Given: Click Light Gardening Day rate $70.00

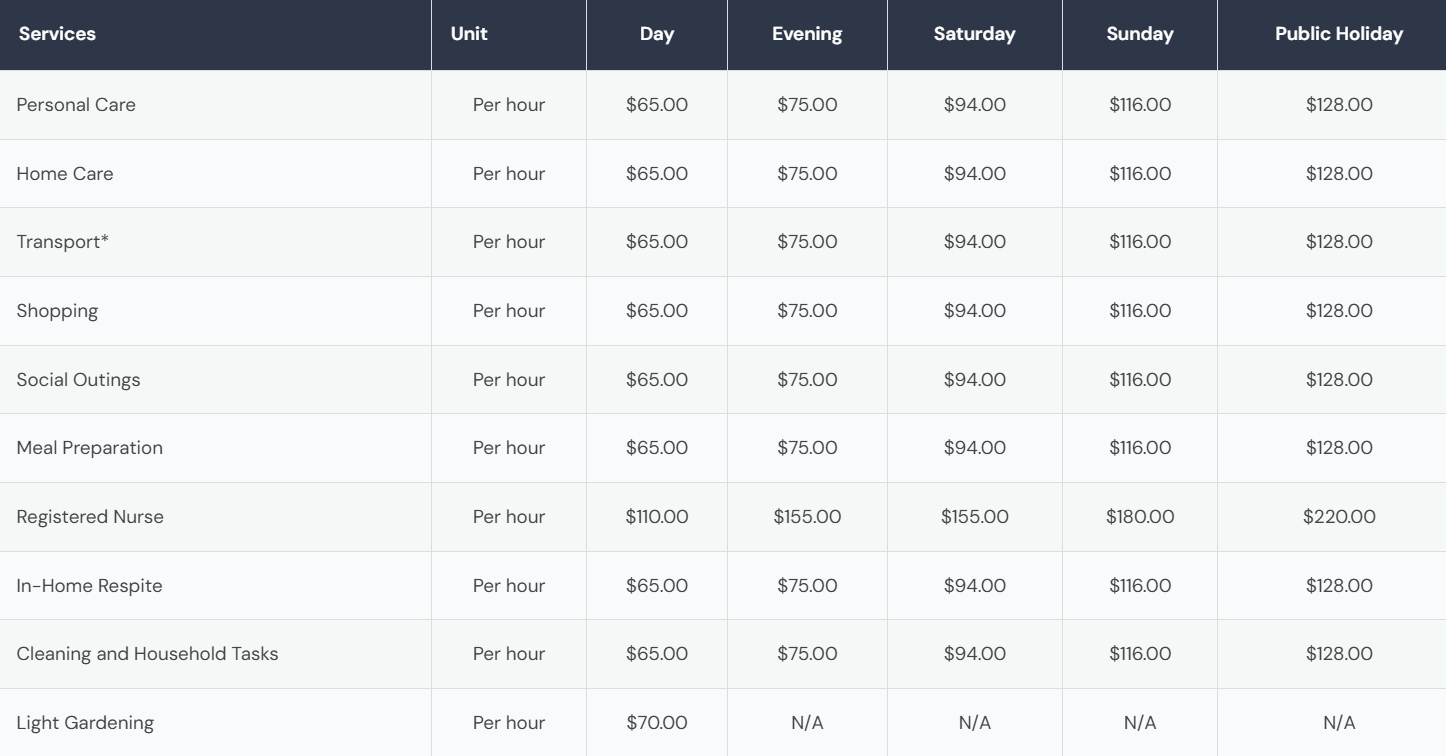Looking at the screenshot, I should pyautogui.click(x=657, y=723).
